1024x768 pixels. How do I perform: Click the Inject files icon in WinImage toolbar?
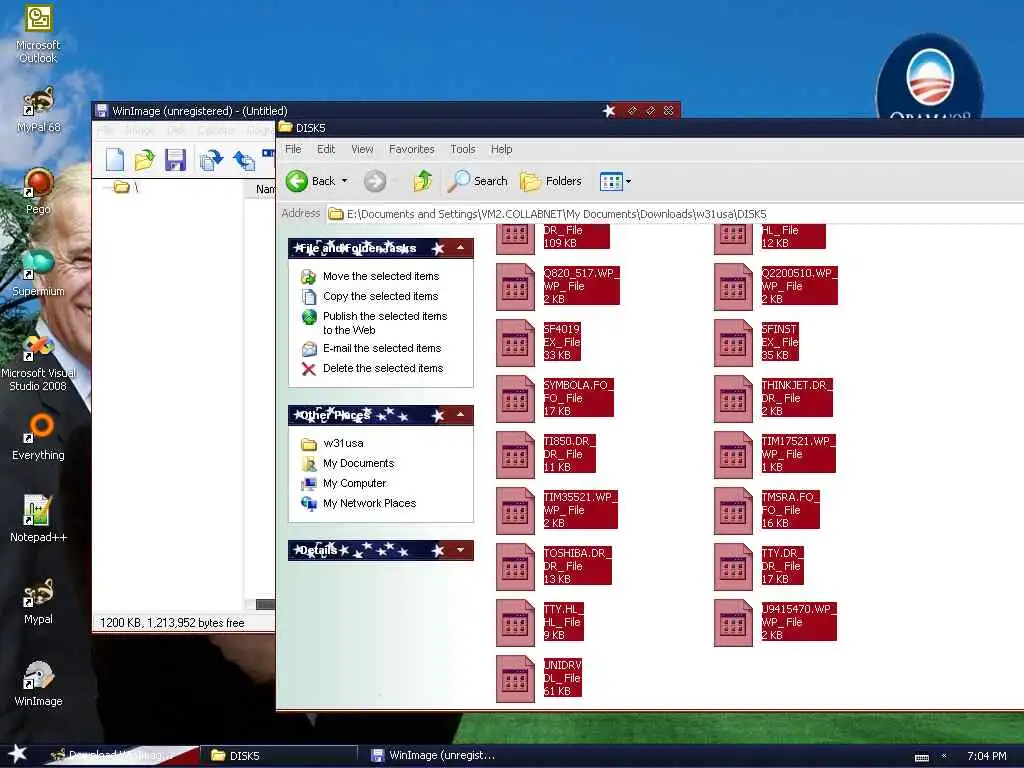tap(244, 160)
